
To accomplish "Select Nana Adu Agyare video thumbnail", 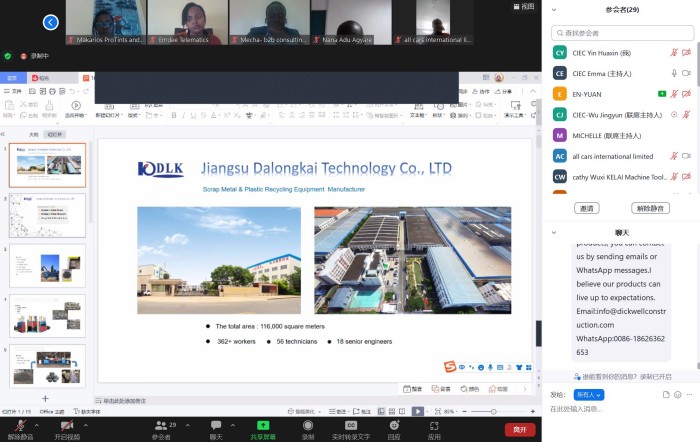I will coord(351,22).
